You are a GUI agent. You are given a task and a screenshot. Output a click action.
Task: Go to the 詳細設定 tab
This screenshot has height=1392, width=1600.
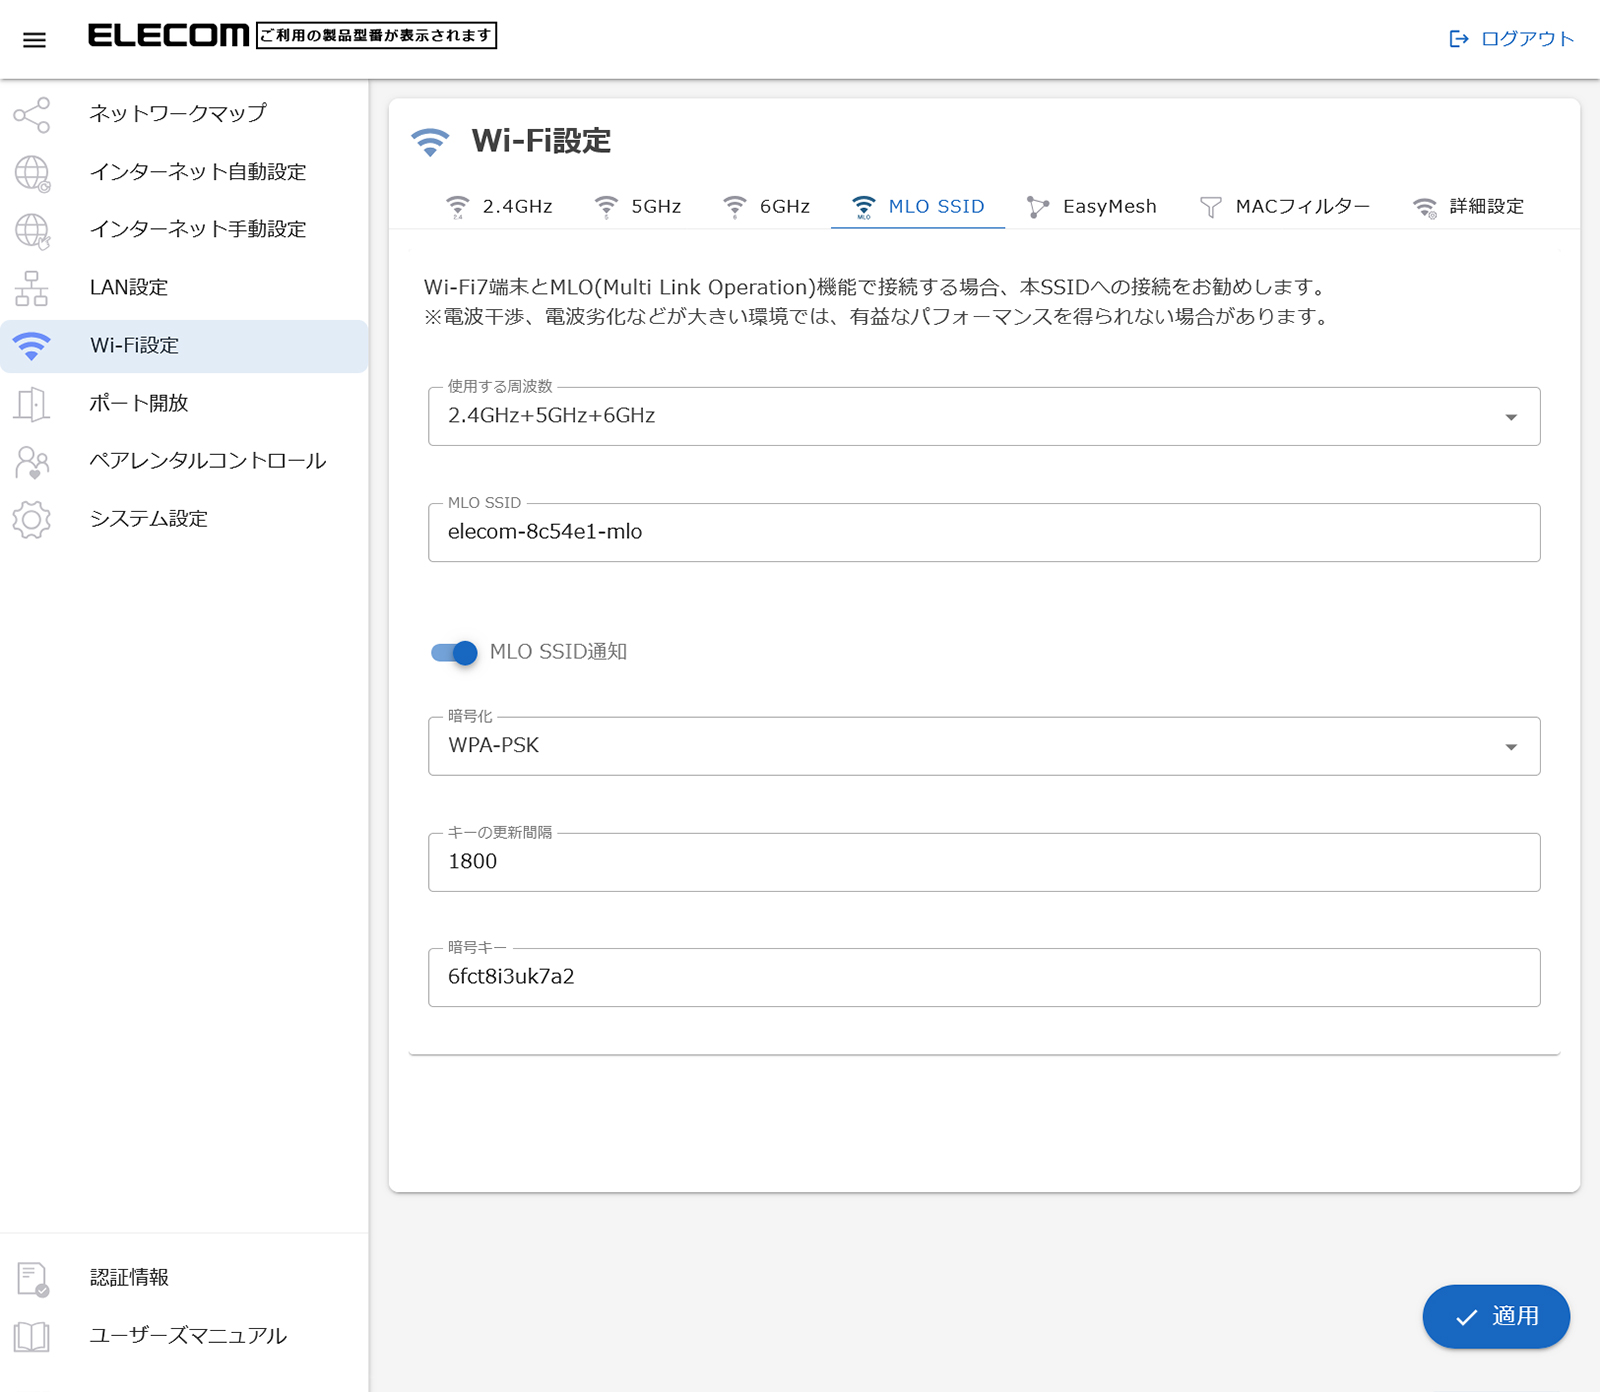1468,207
